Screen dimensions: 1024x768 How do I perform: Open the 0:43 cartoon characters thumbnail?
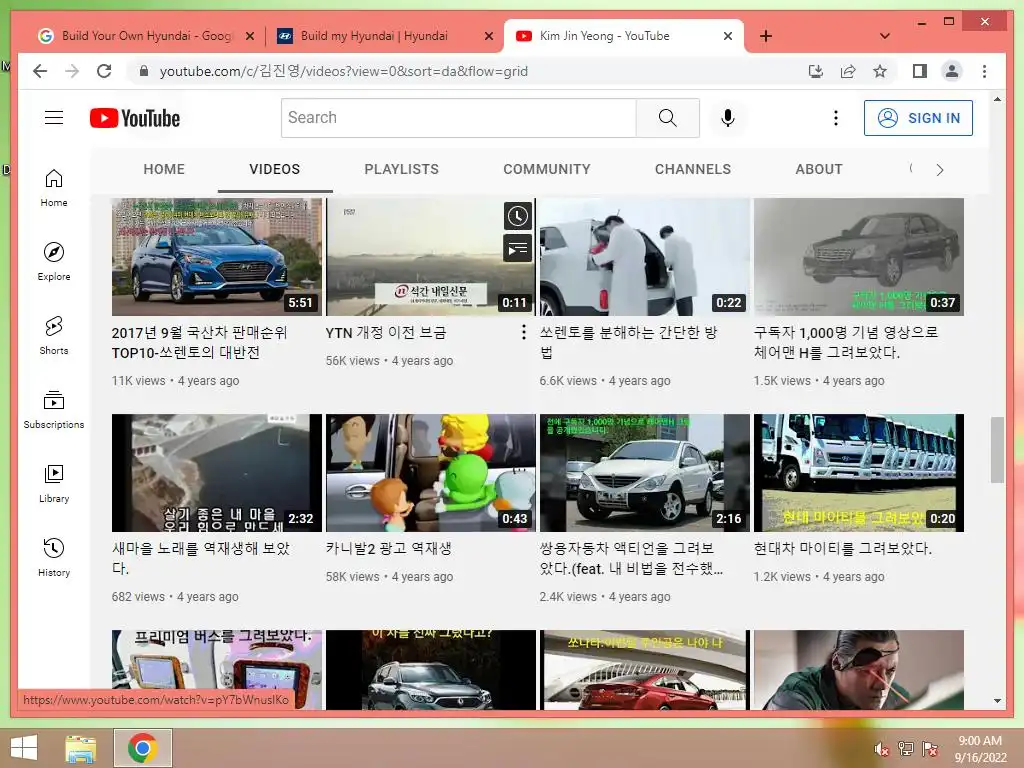pyautogui.click(x=430, y=473)
